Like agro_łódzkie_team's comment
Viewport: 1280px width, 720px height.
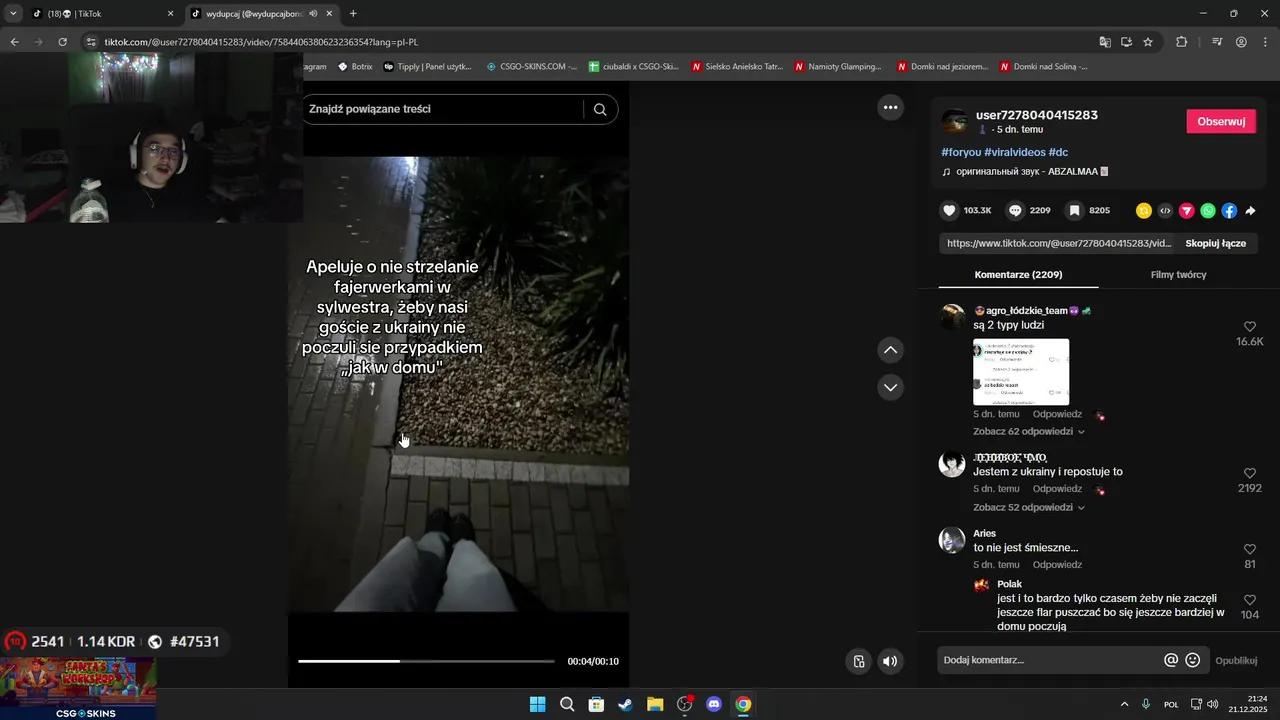pyautogui.click(x=1250, y=327)
